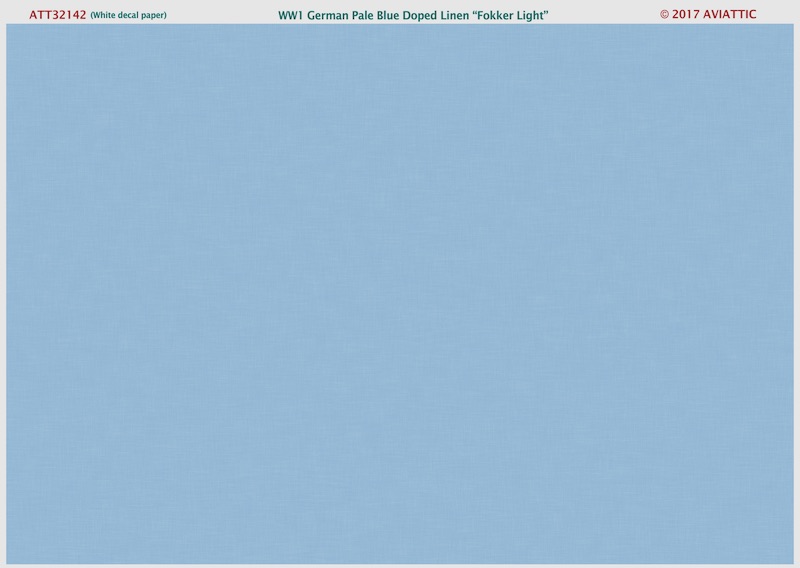The image size is (800, 568).
Task: Click the top-right corner of blue panel
Action: point(791,26)
